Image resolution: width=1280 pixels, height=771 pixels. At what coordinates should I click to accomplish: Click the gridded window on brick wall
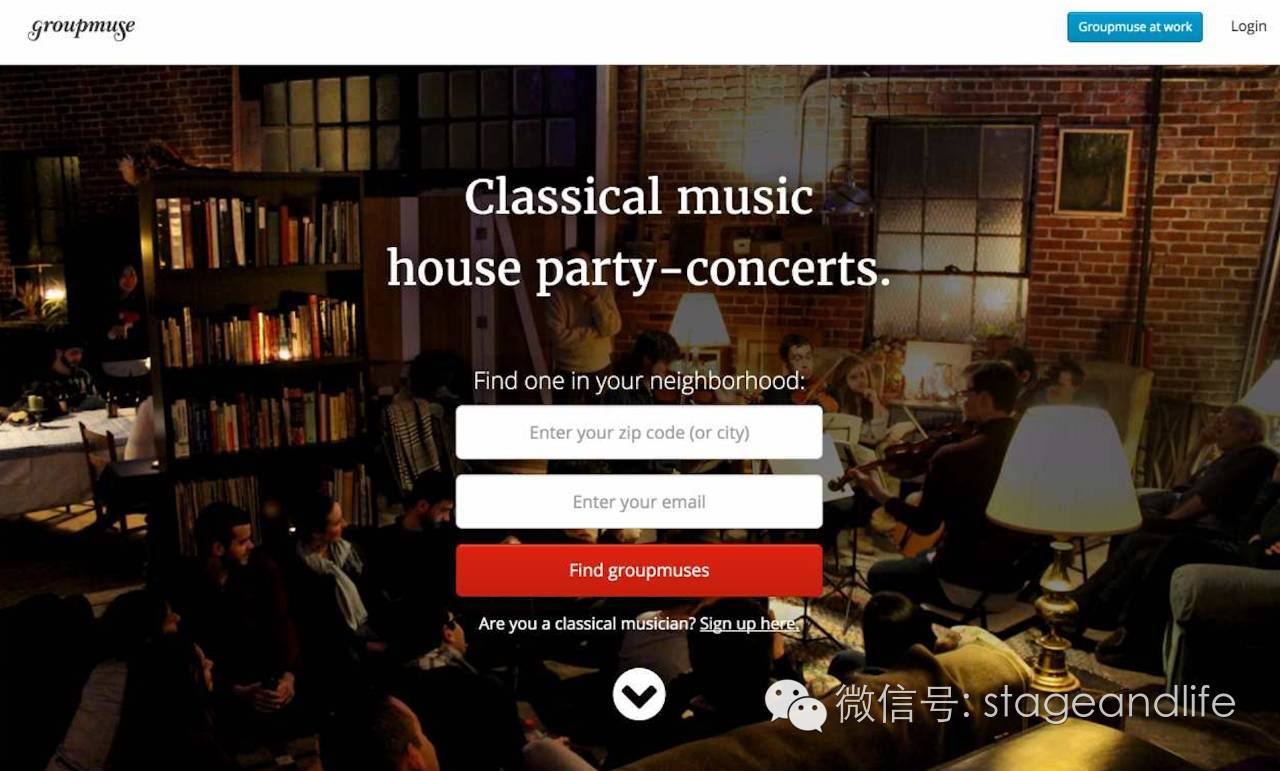click(x=952, y=230)
